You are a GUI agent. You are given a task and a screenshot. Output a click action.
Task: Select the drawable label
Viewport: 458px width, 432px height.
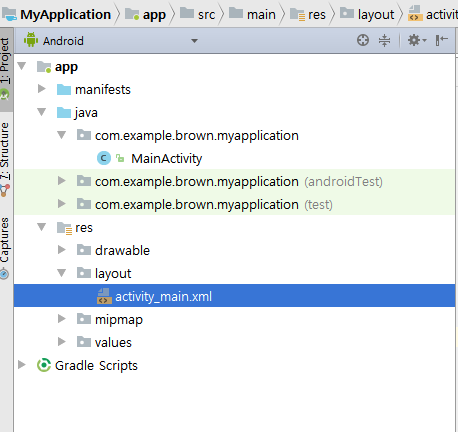pos(122,250)
